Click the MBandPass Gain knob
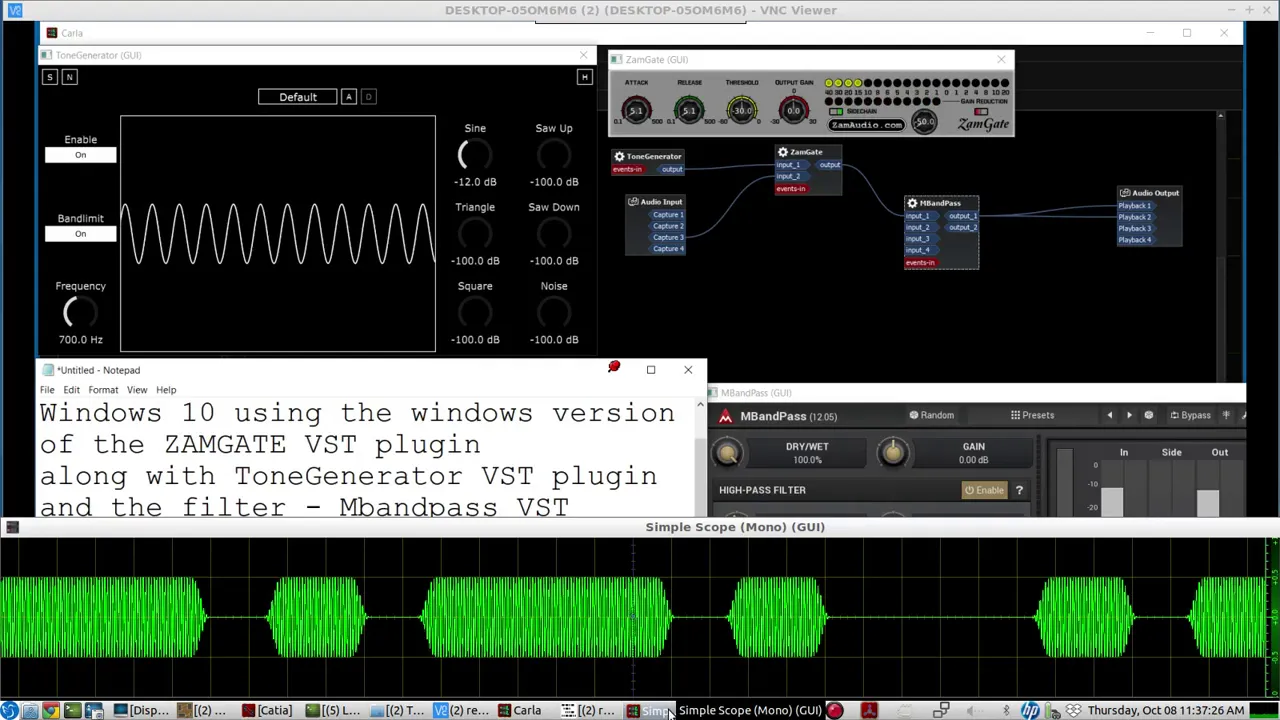 (893, 453)
